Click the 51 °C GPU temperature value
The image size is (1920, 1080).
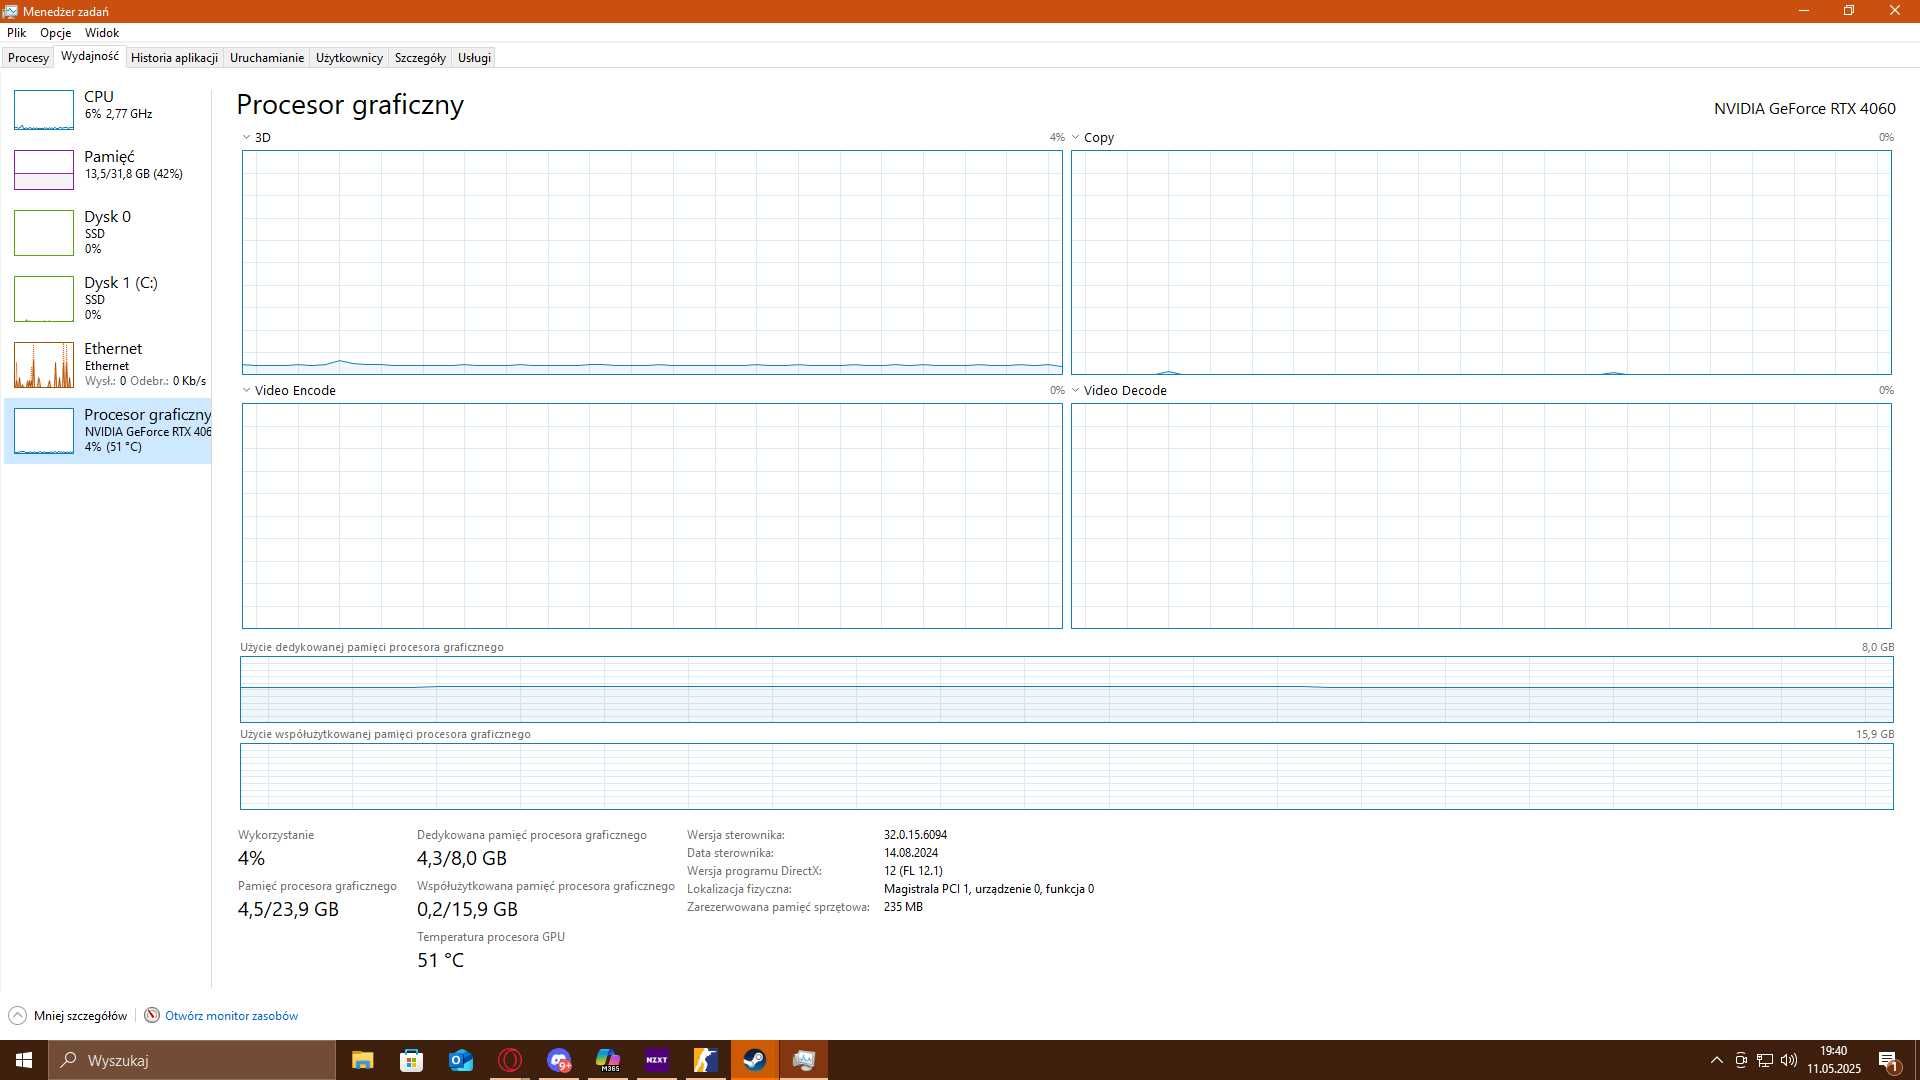point(440,961)
